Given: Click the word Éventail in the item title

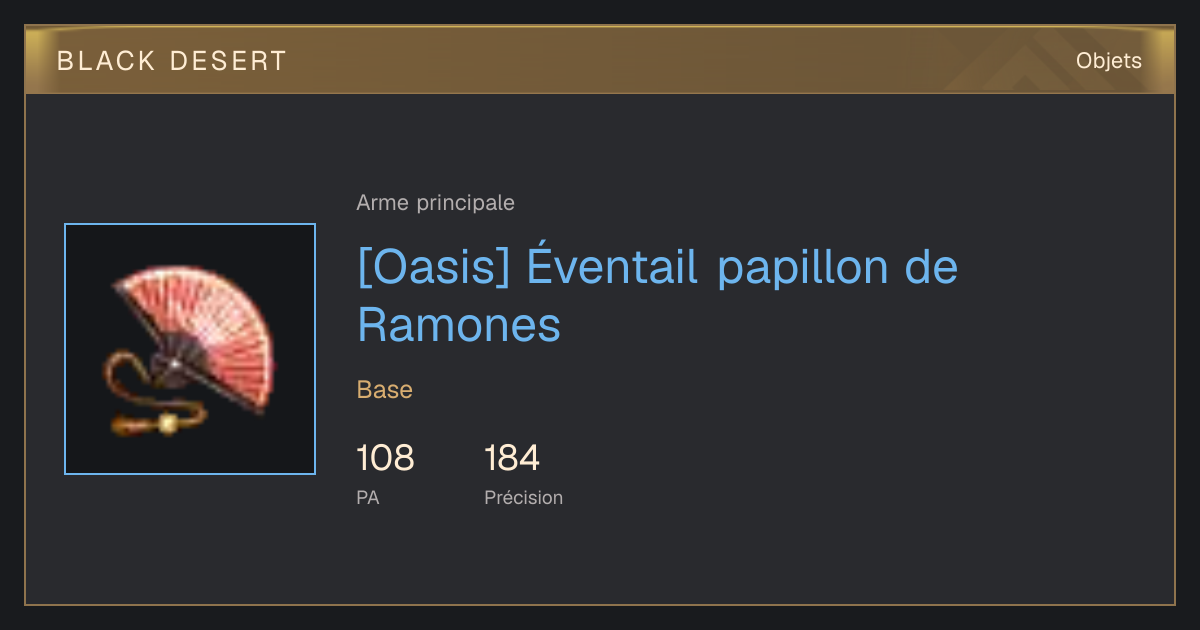Looking at the screenshot, I should pyautogui.click(x=612, y=268).
